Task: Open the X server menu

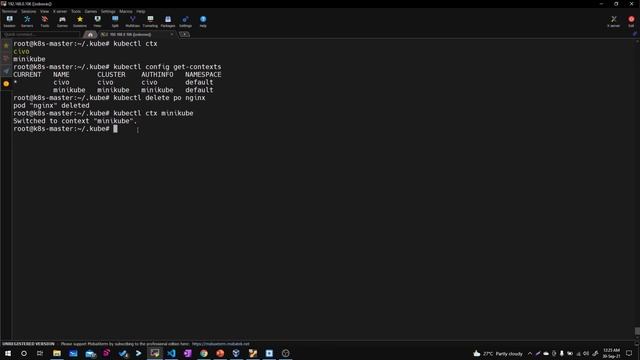Action: pos(60,11)
